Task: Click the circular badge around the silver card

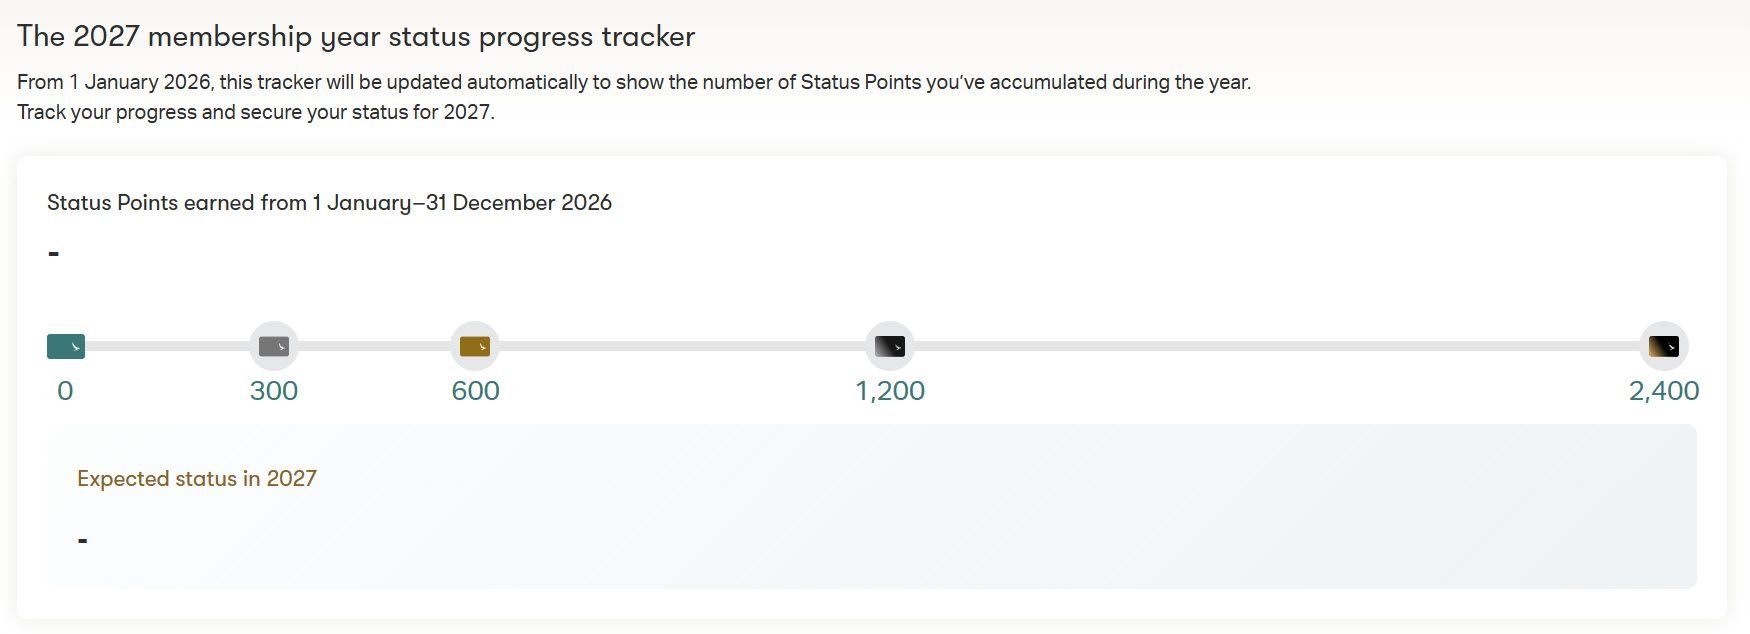Action: point(274,346)
